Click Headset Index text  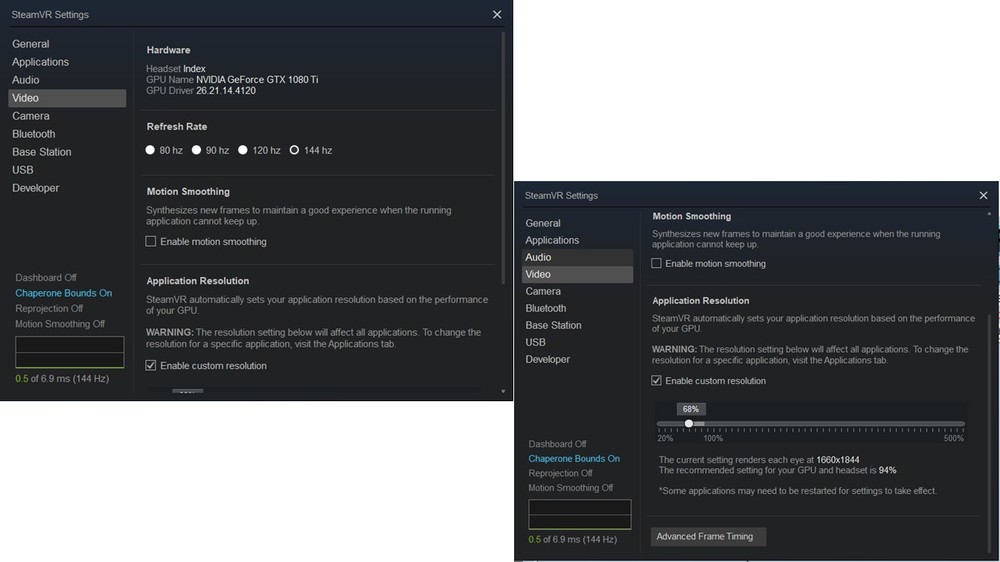pos(175,68)
